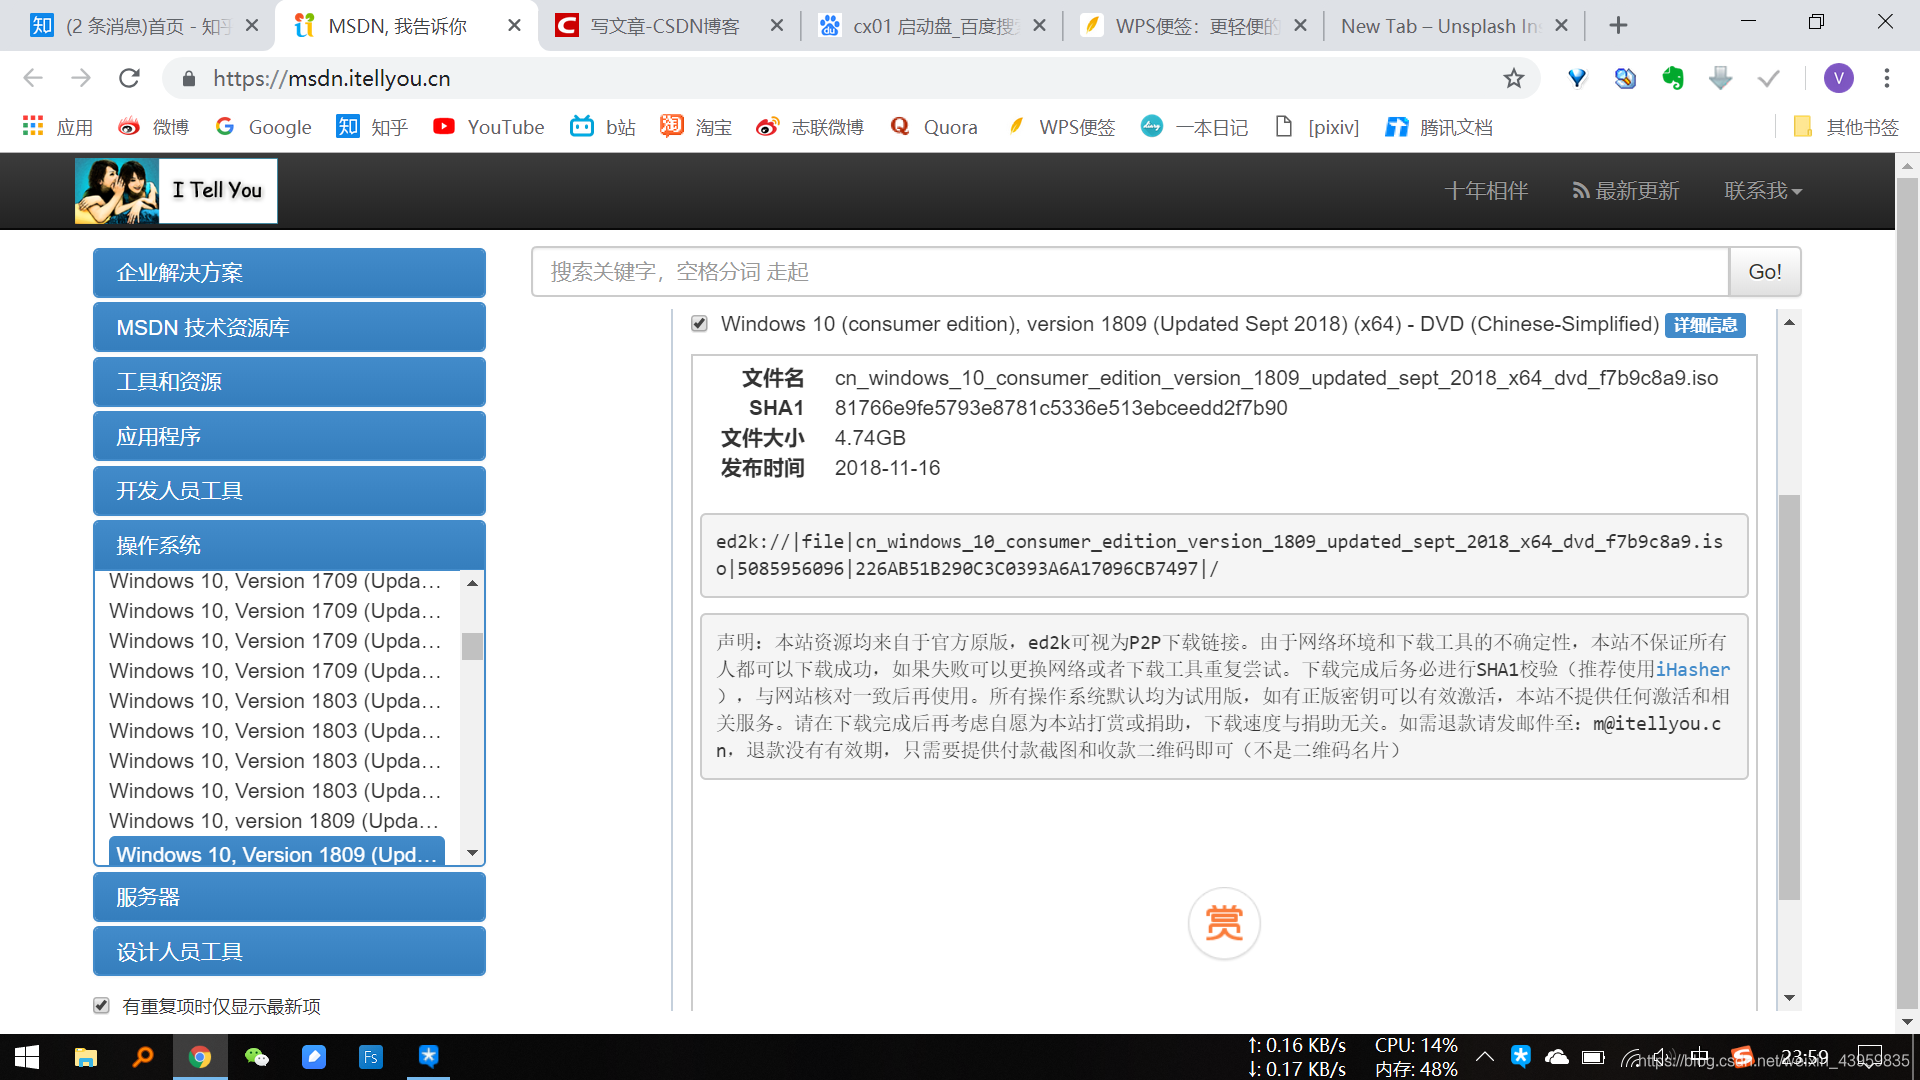Click the OS list scroll down arrow
Viewport: 1920px width, 1080px height.
[x=472, y=853]
